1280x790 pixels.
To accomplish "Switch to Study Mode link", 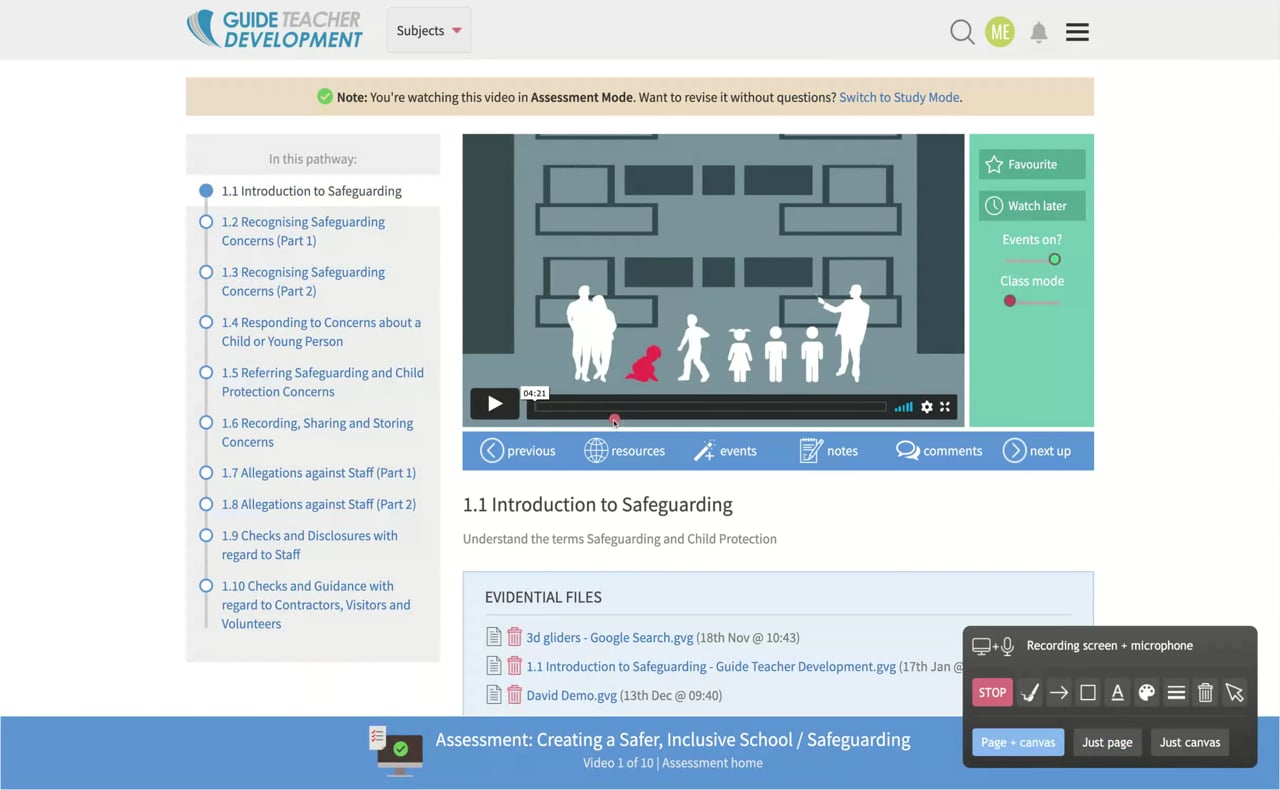I will (x=899, y=97).
